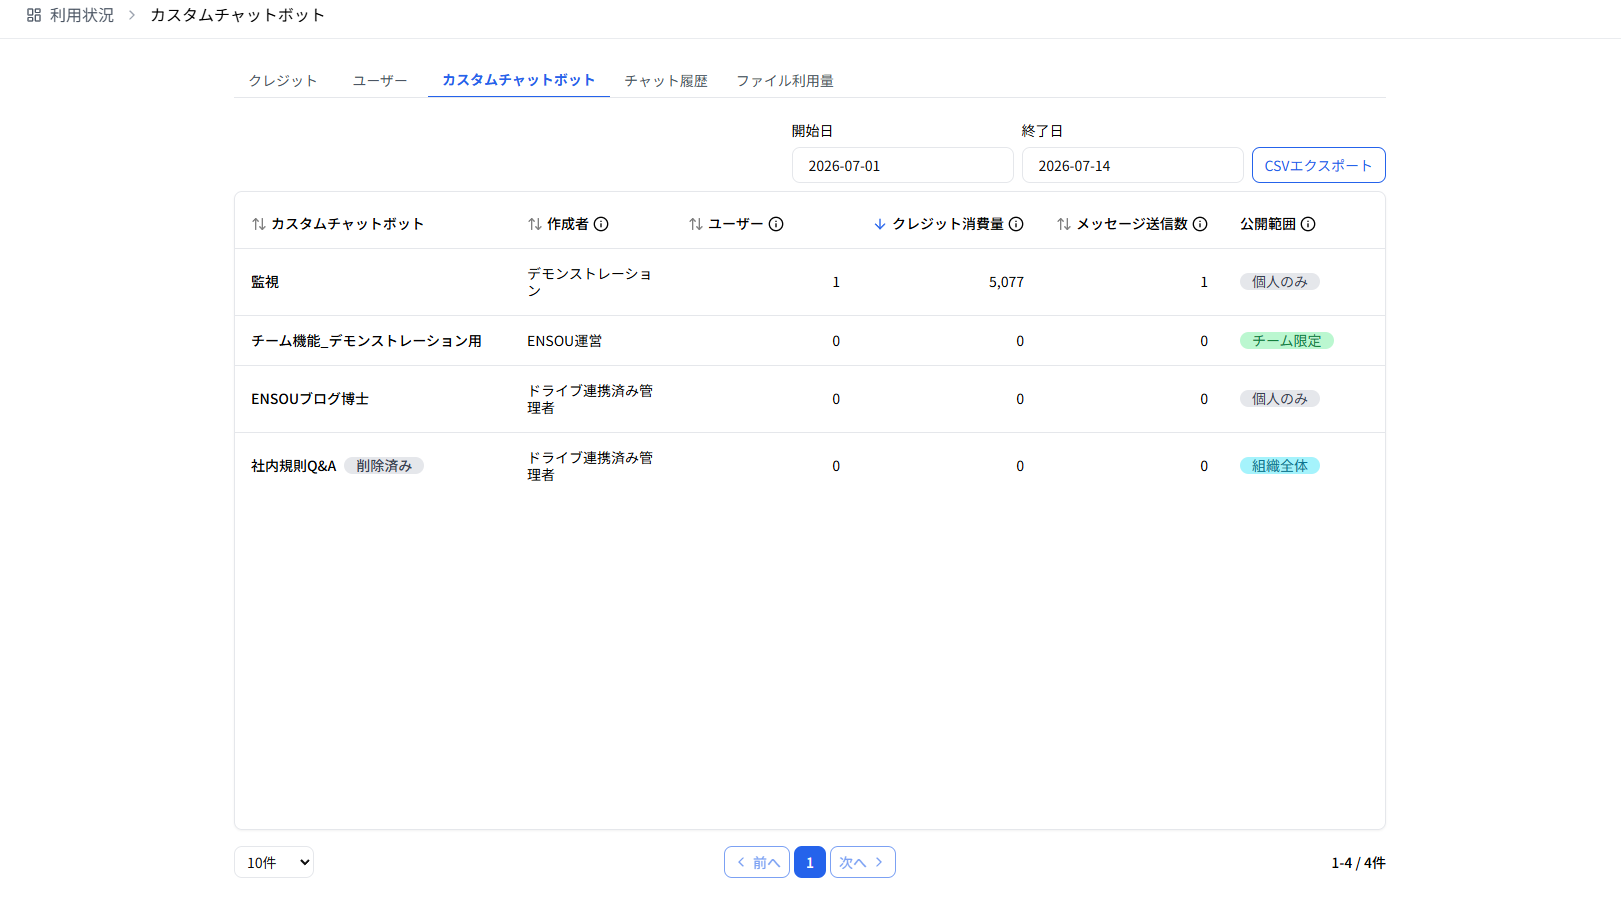Image resolution: width=1621 pixels, height=897 pixels.
Task: Click the 終了日 date field
Action: pyautogui.click(x=1133, y=165)
